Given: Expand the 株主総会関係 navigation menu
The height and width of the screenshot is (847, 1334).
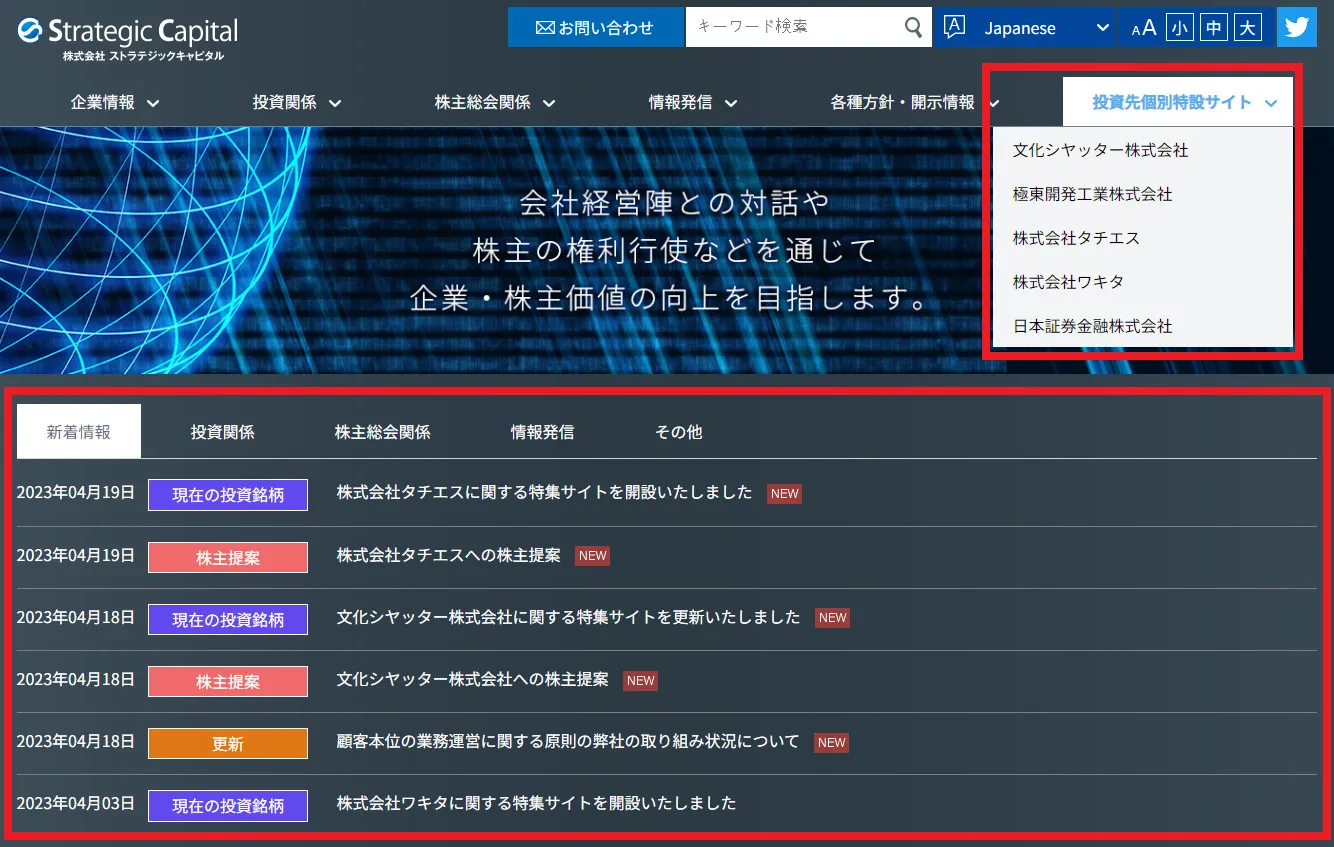Looking at the screenshot, I should (495, 102).
